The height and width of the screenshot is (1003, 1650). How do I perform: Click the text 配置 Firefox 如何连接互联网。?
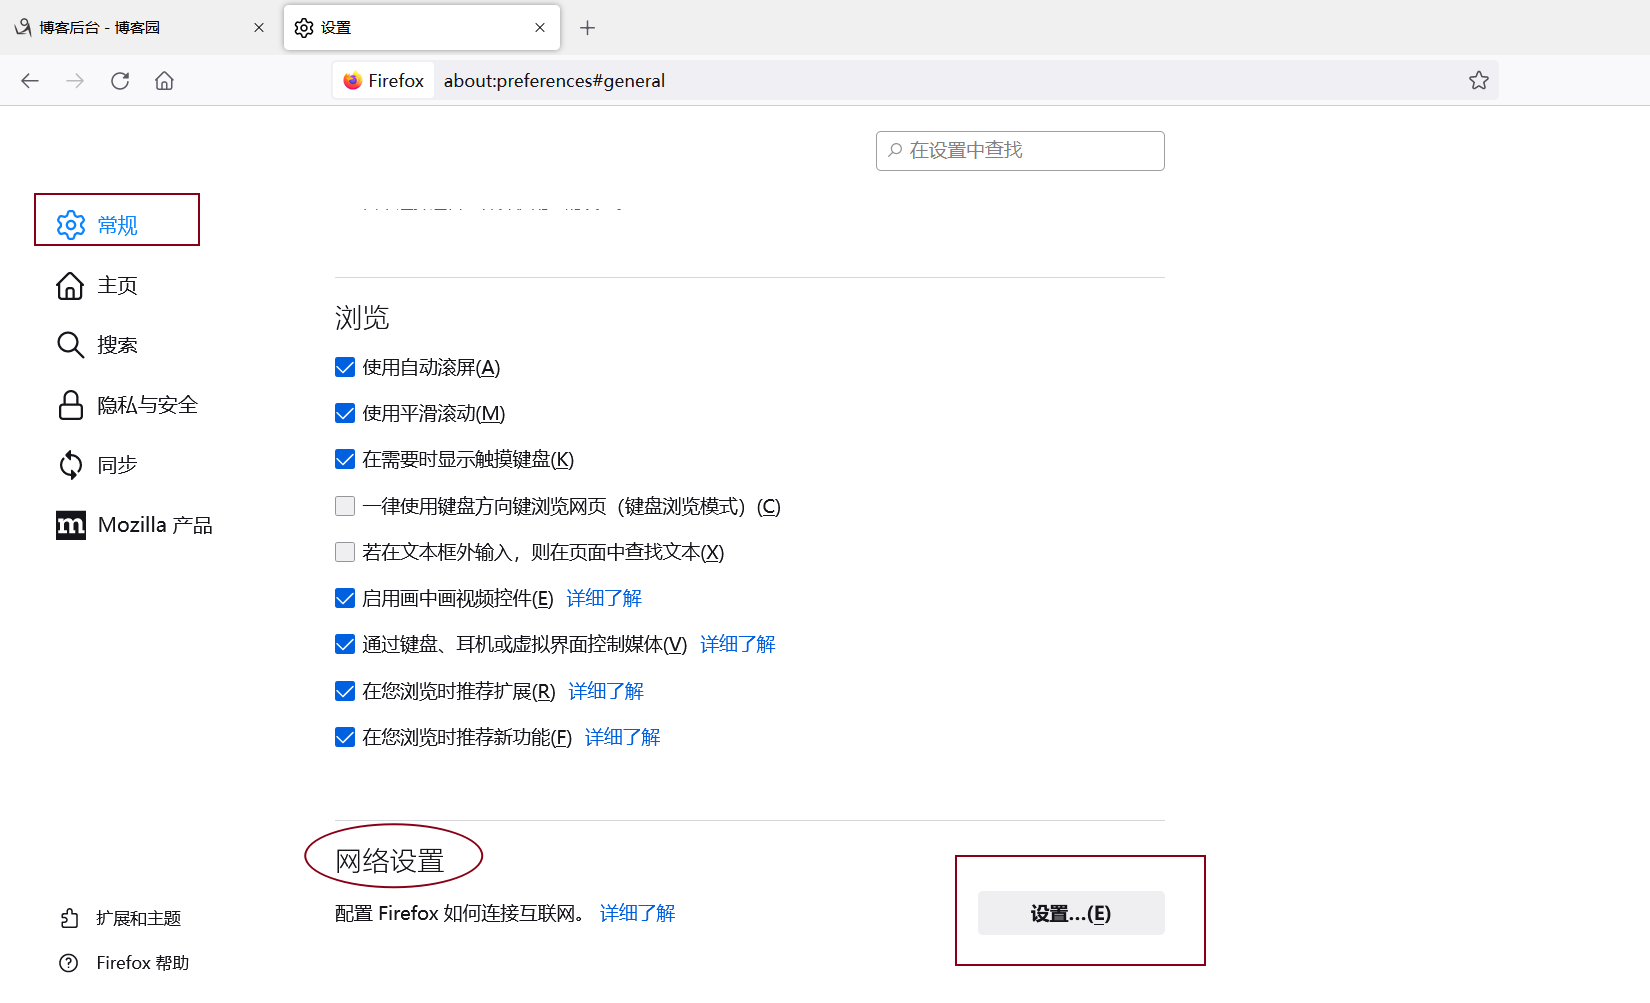[460, 913]
